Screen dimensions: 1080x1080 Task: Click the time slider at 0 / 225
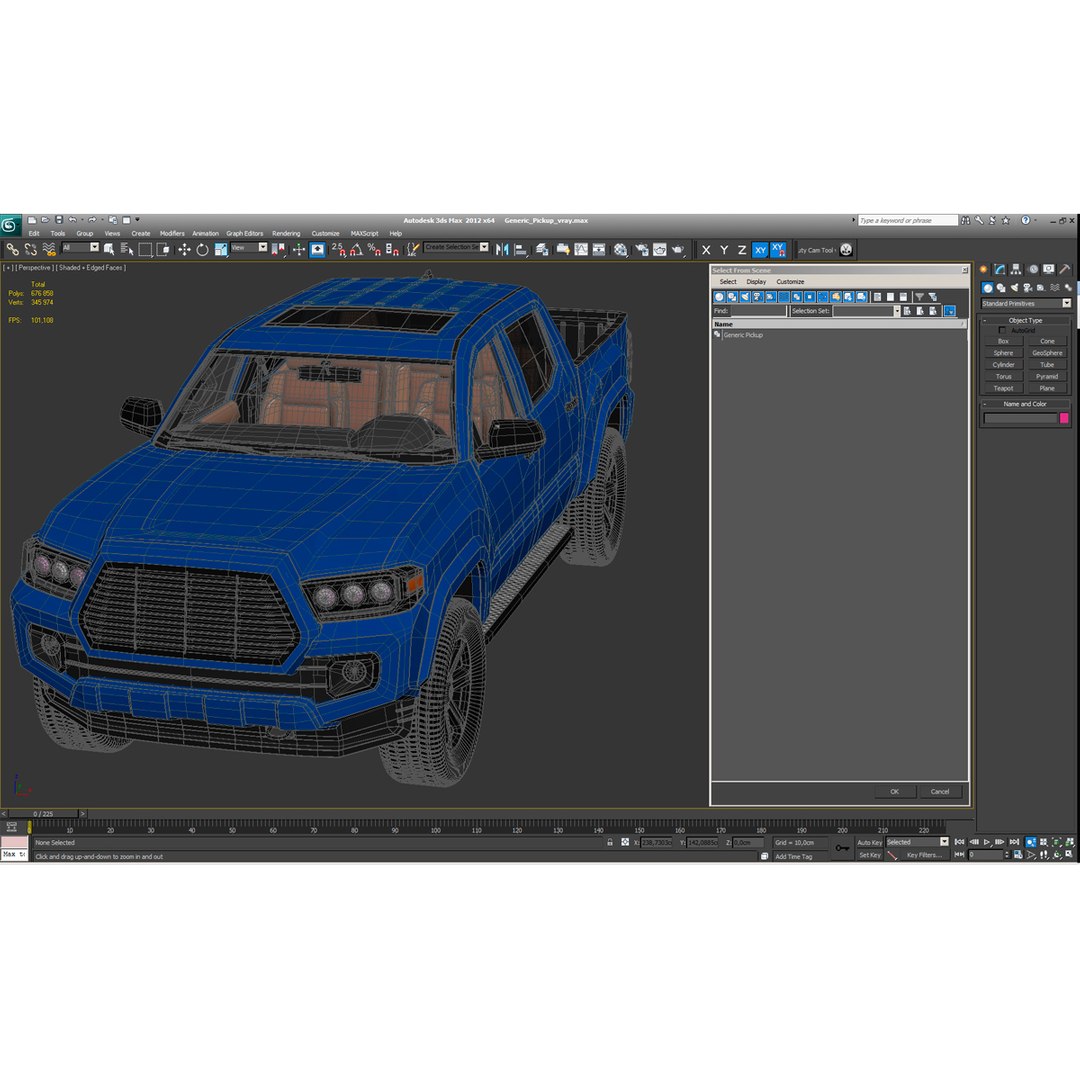[x=43, y=813]
